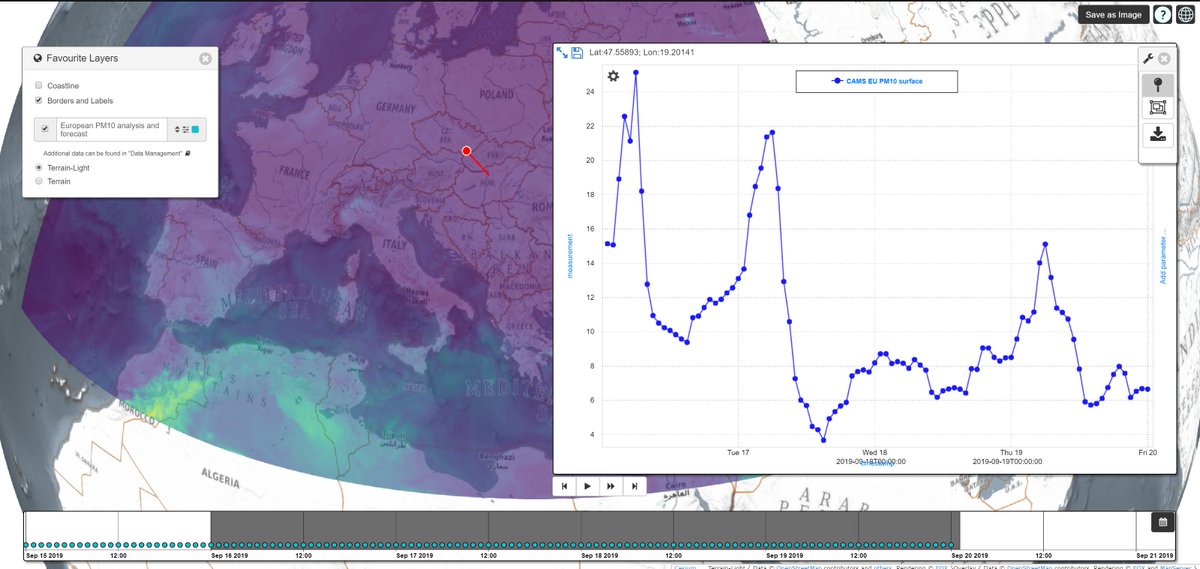Click the red point marker on the map
1200x569 pixels.
tap(466, 151)
